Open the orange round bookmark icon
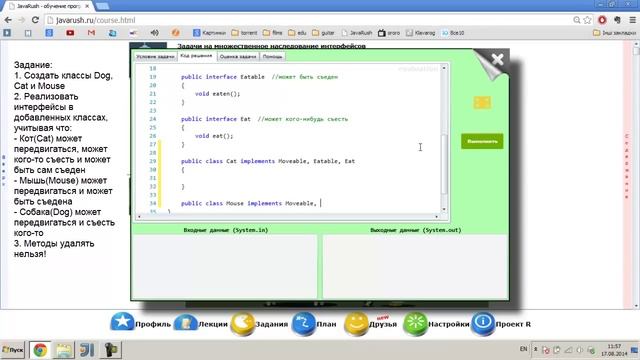This screenshot has width=640, height=360. pos(176,33)
